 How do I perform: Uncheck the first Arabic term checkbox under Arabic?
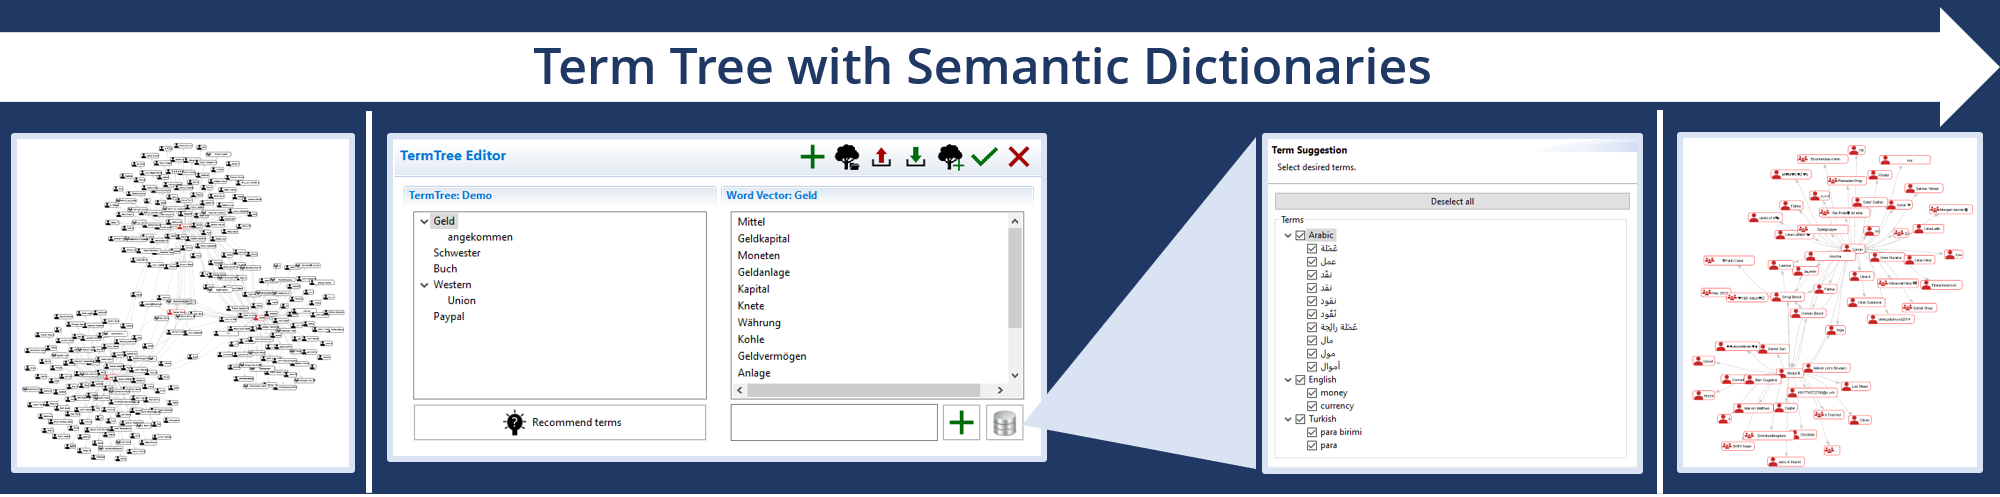click(x=1312, y=249)
